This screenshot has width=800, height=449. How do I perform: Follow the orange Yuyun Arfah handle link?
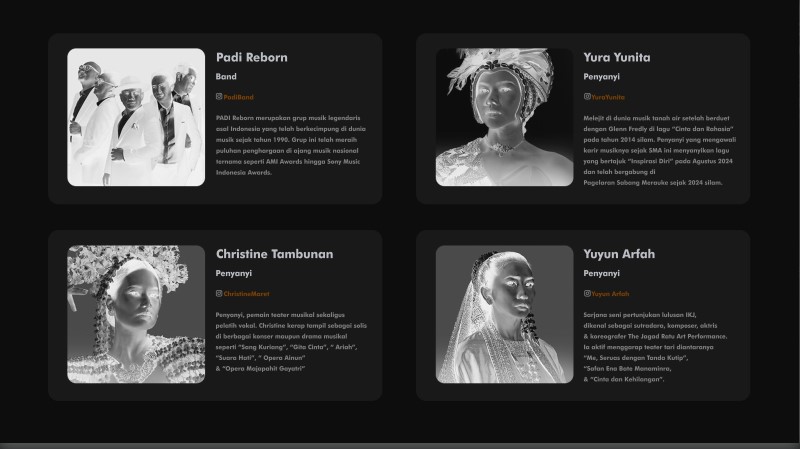pos(610,294)
